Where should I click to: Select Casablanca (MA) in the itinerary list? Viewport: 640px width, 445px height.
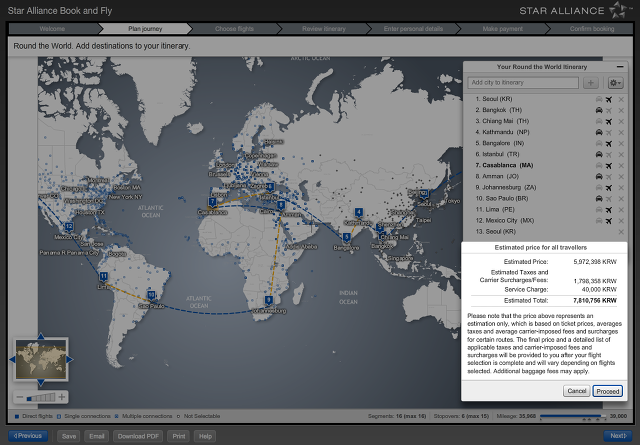point(507,165)
